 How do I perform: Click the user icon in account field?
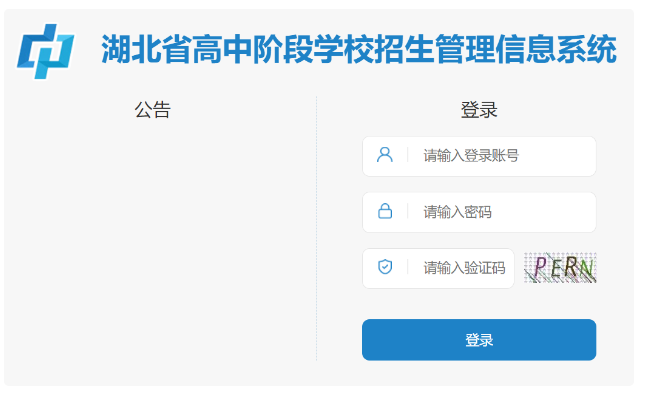(385, 155)
